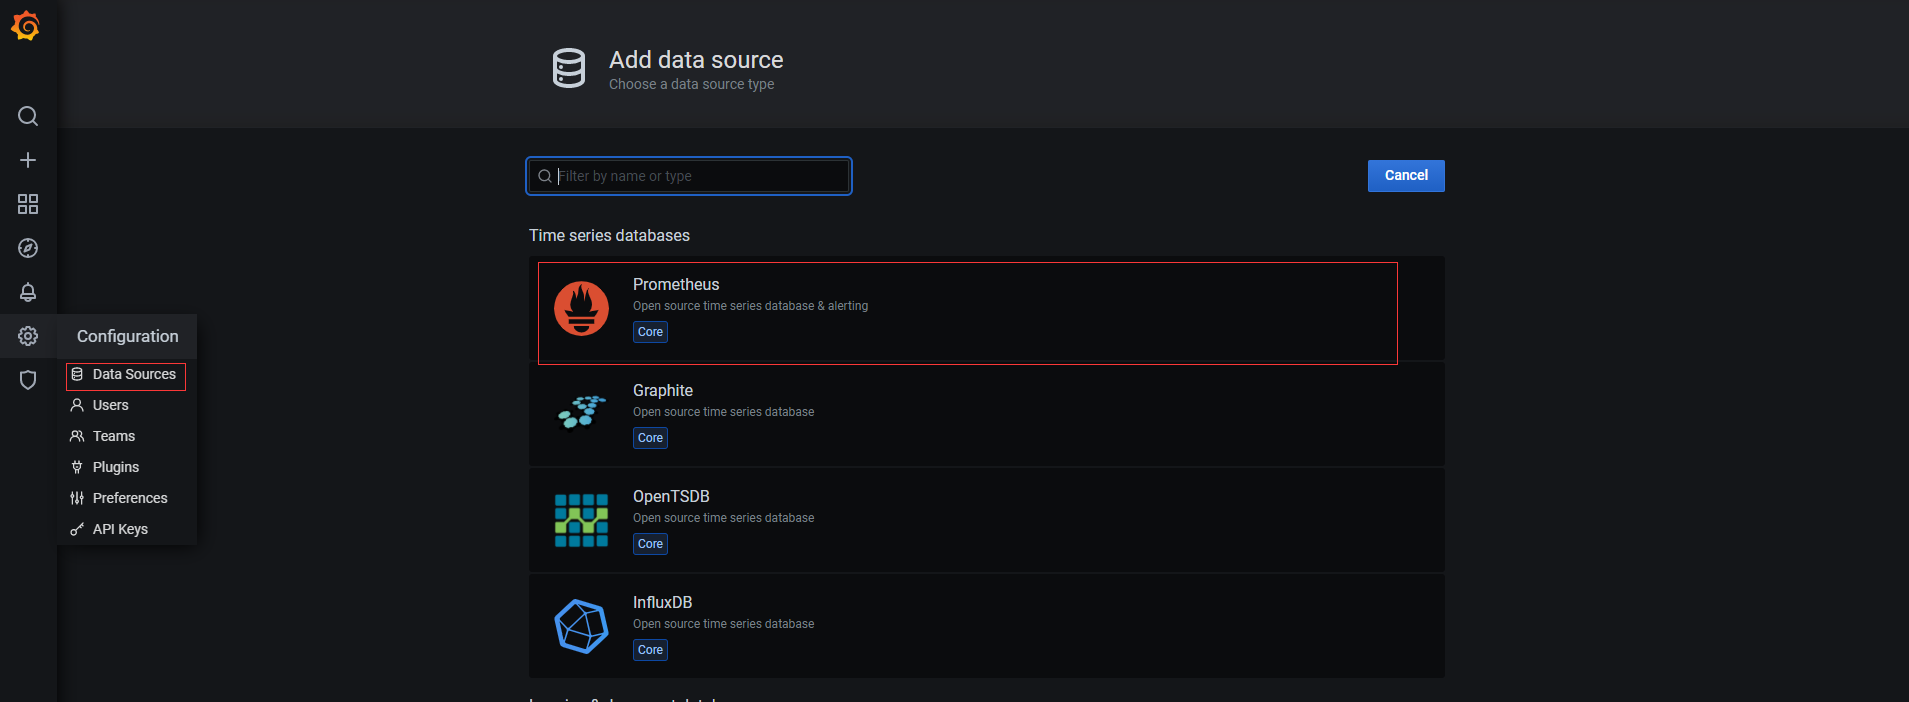Focus the Filter by name or type field
The width and height of the screenshot is (1909, 702).
[700, 177]
